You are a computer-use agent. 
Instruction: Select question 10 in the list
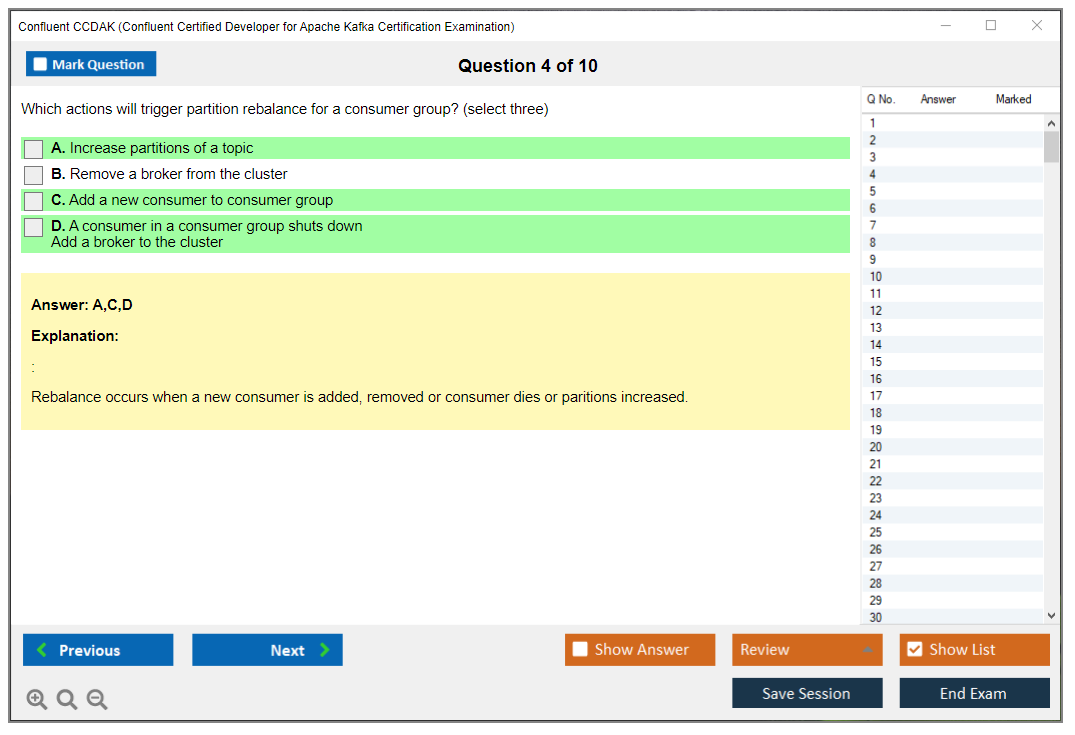pos(876,277)
